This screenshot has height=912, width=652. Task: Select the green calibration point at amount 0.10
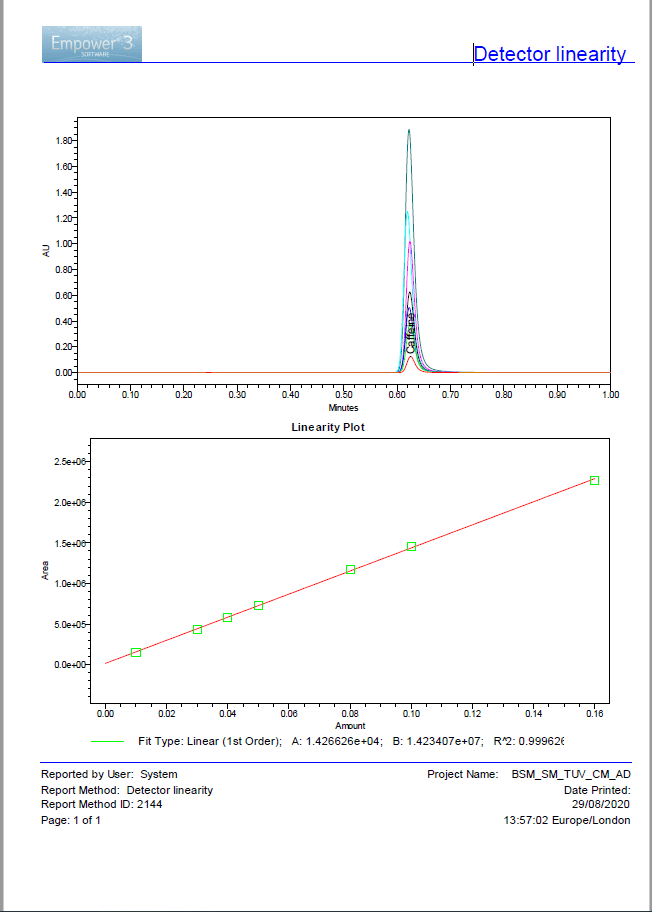click(411, 547)
